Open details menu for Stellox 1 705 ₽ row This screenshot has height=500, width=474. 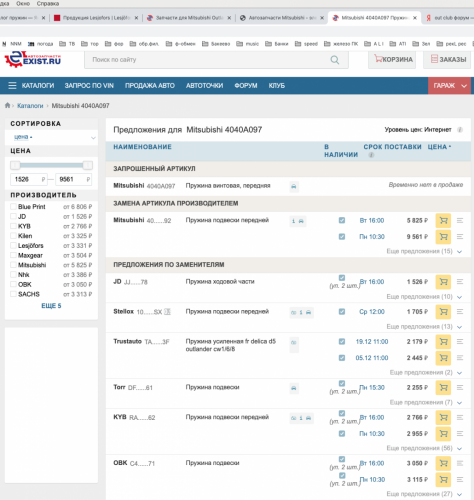(460, 312)
